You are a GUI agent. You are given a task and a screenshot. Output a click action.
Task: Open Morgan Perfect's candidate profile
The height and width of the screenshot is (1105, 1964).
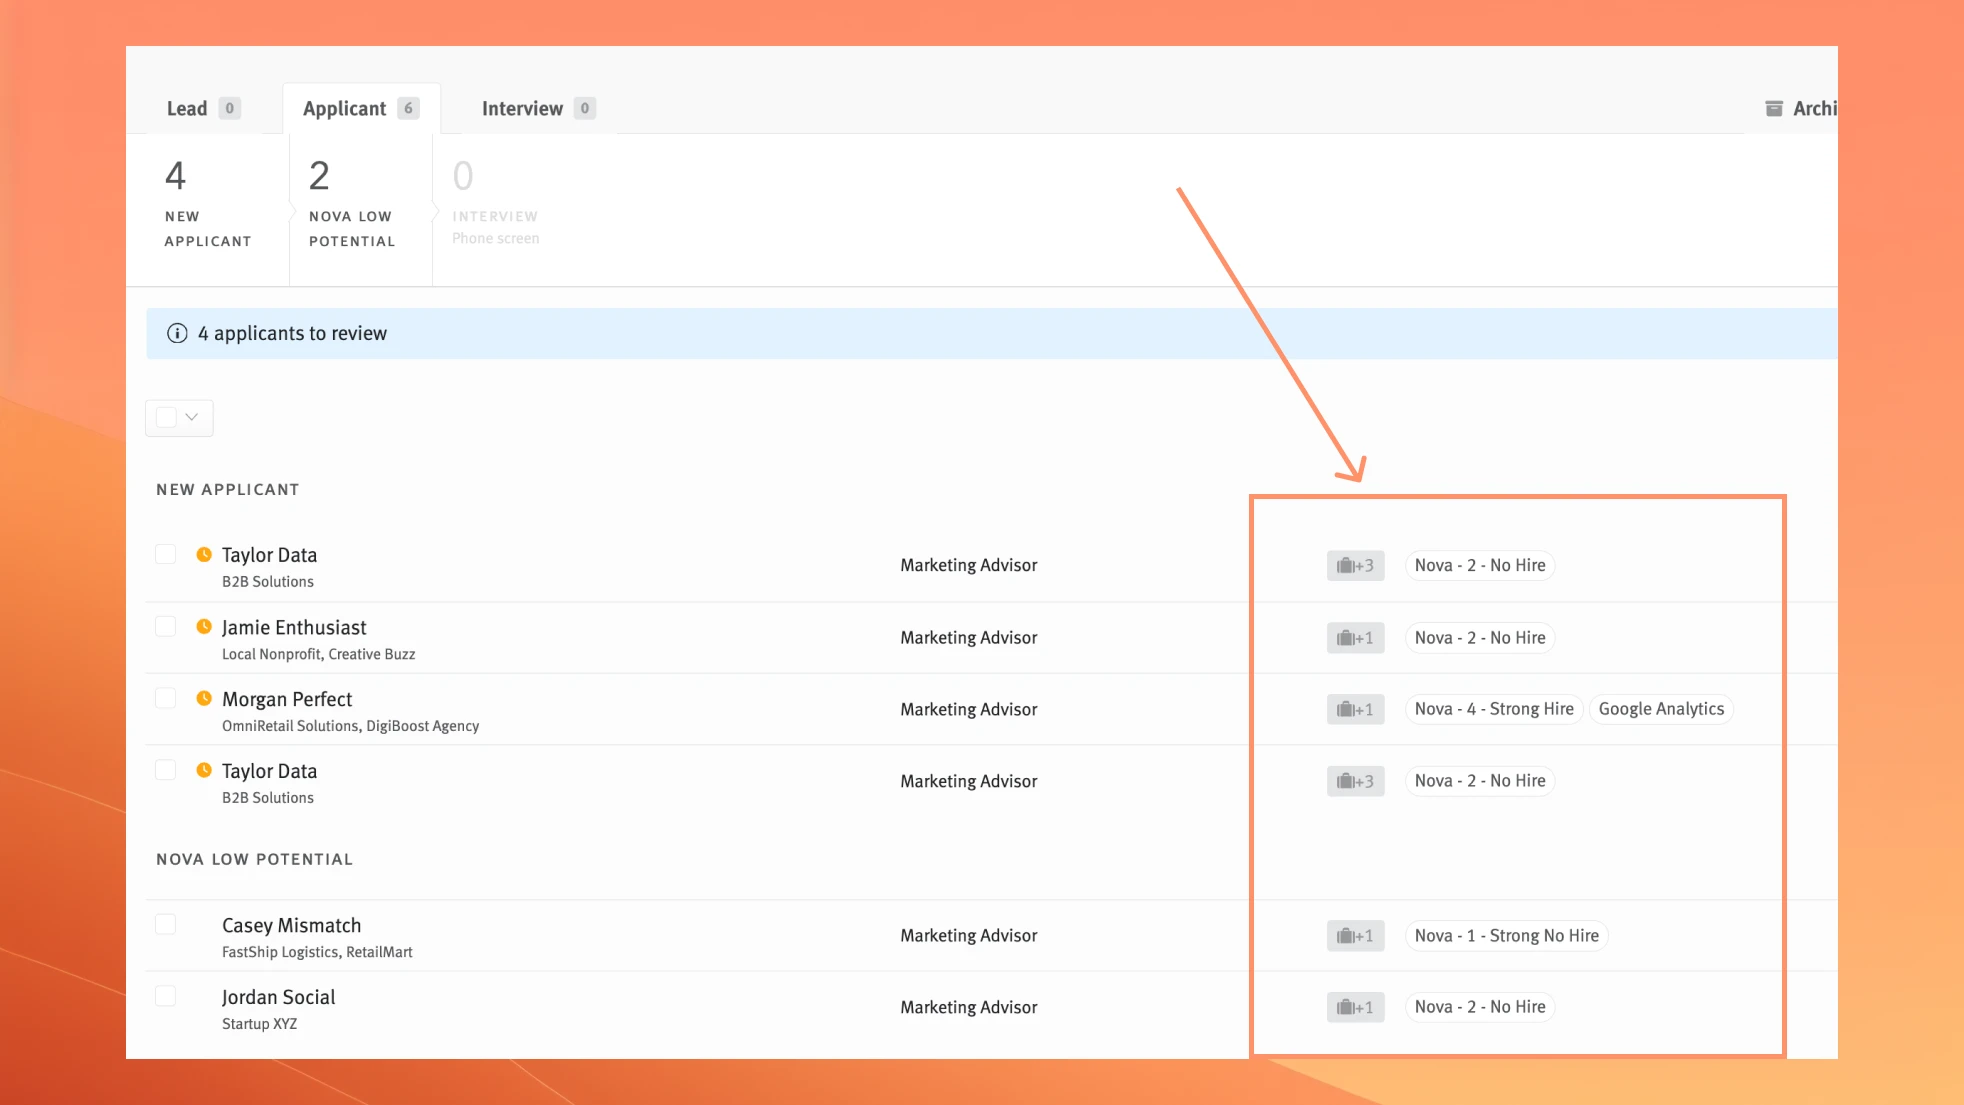point(287,698)
